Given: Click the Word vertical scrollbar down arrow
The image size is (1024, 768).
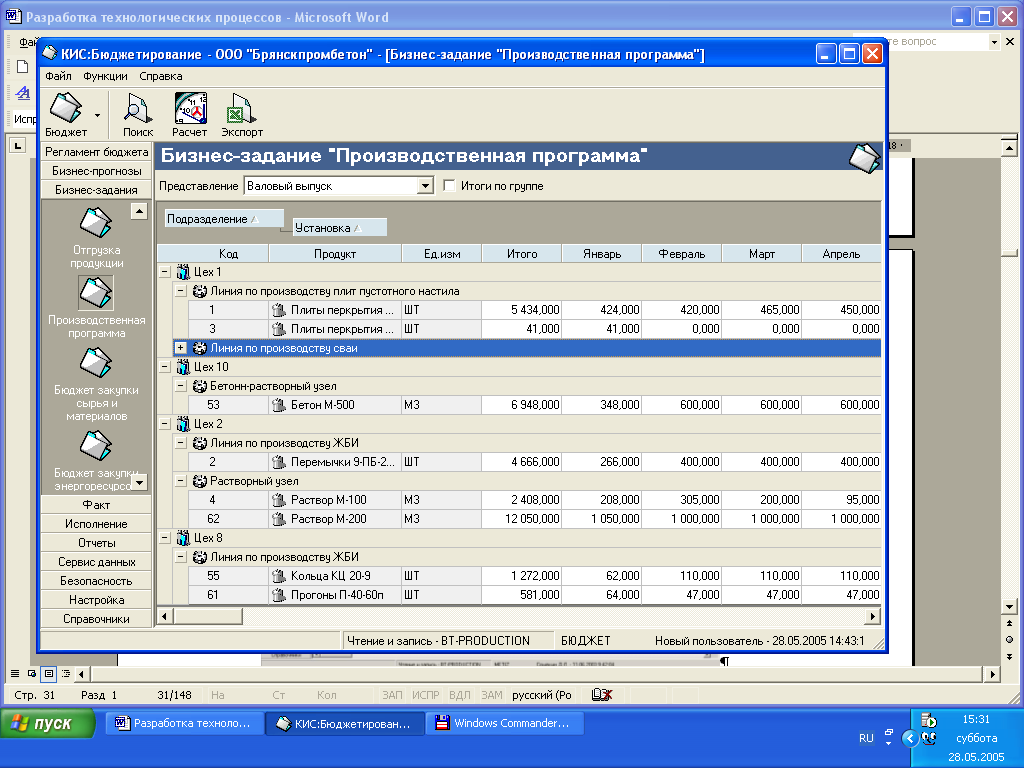Looking at the screenshot, I should pyautogui.click(x=1009, y=606).
